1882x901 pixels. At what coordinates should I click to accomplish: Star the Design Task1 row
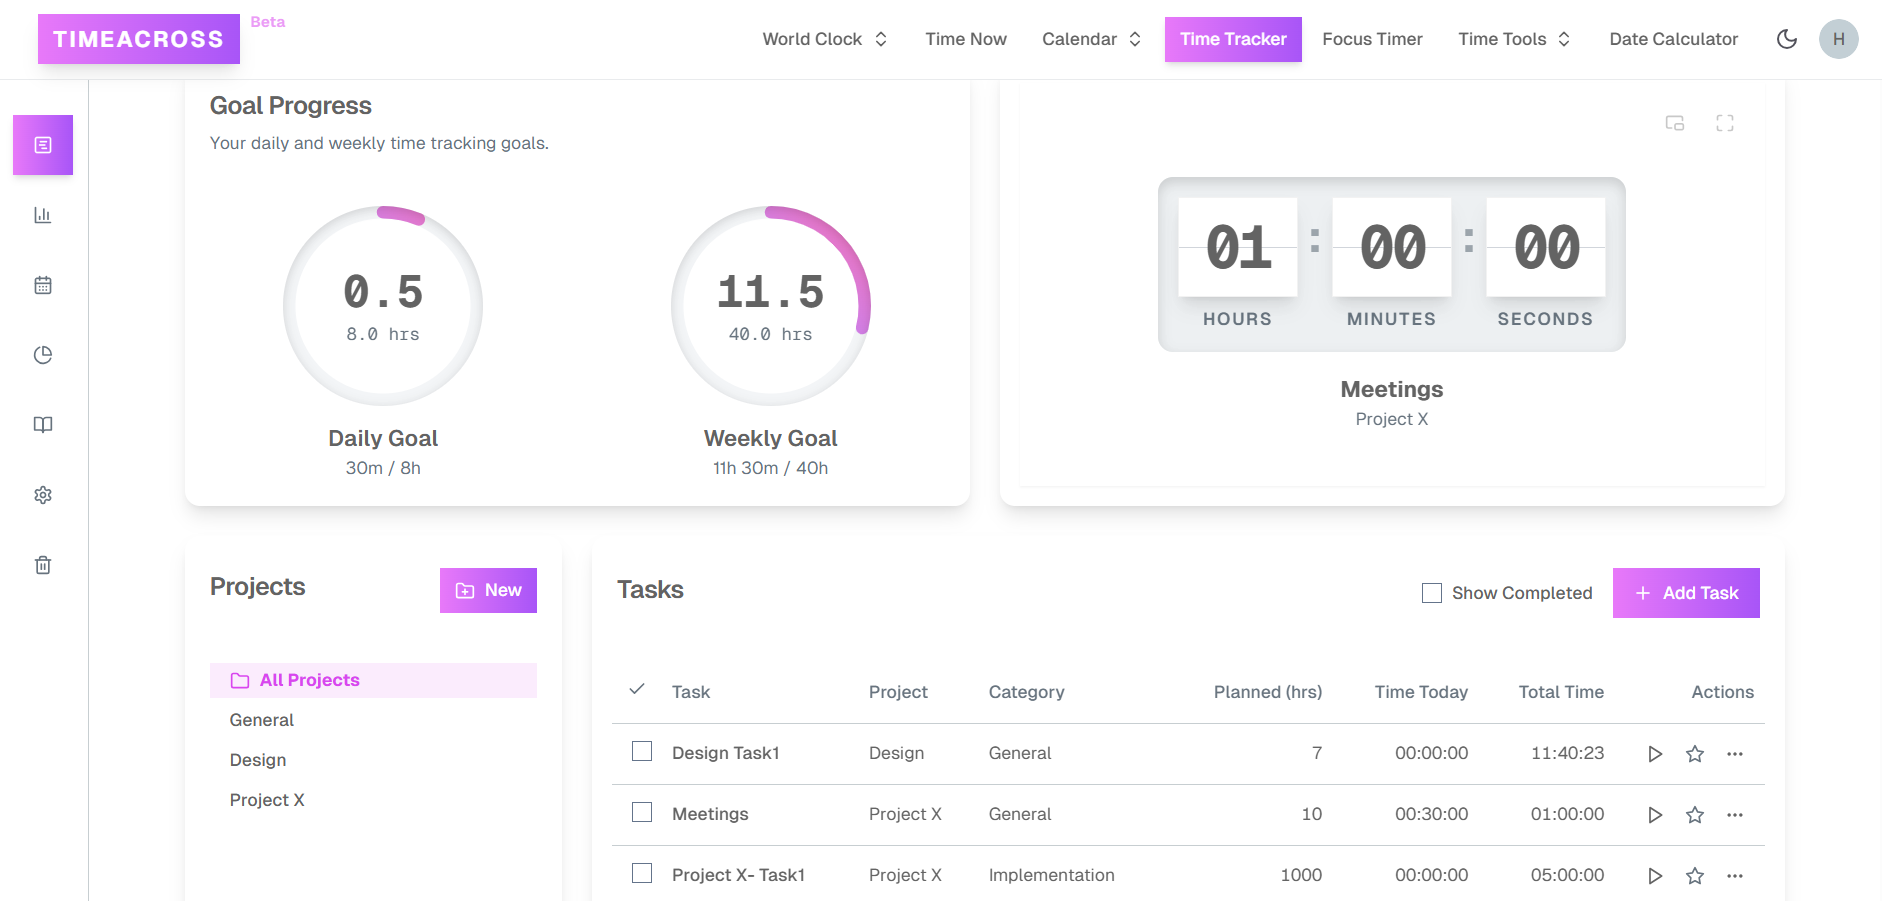[1695, 754]
